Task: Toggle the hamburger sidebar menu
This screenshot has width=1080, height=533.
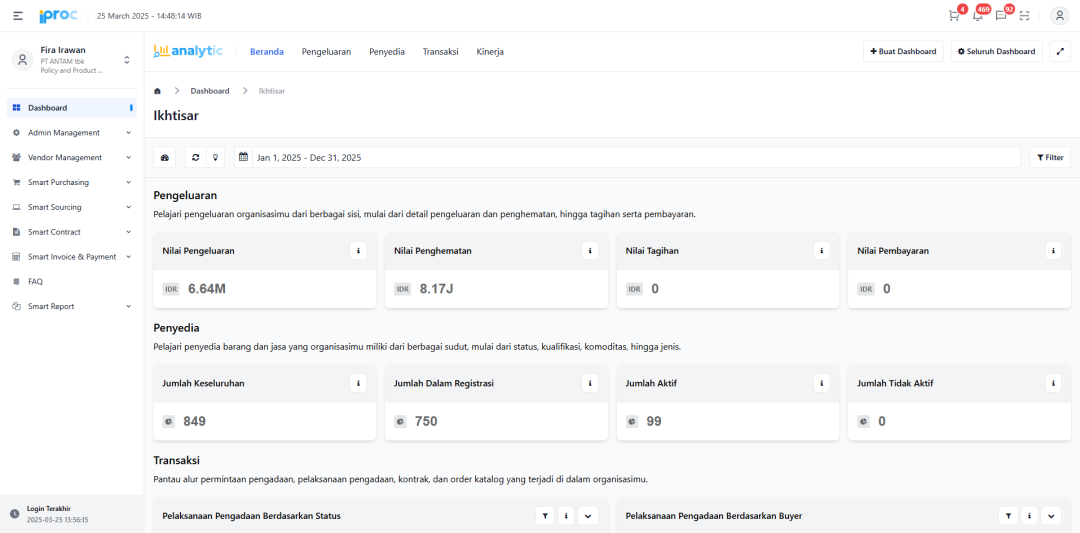Action: point(18,16)
